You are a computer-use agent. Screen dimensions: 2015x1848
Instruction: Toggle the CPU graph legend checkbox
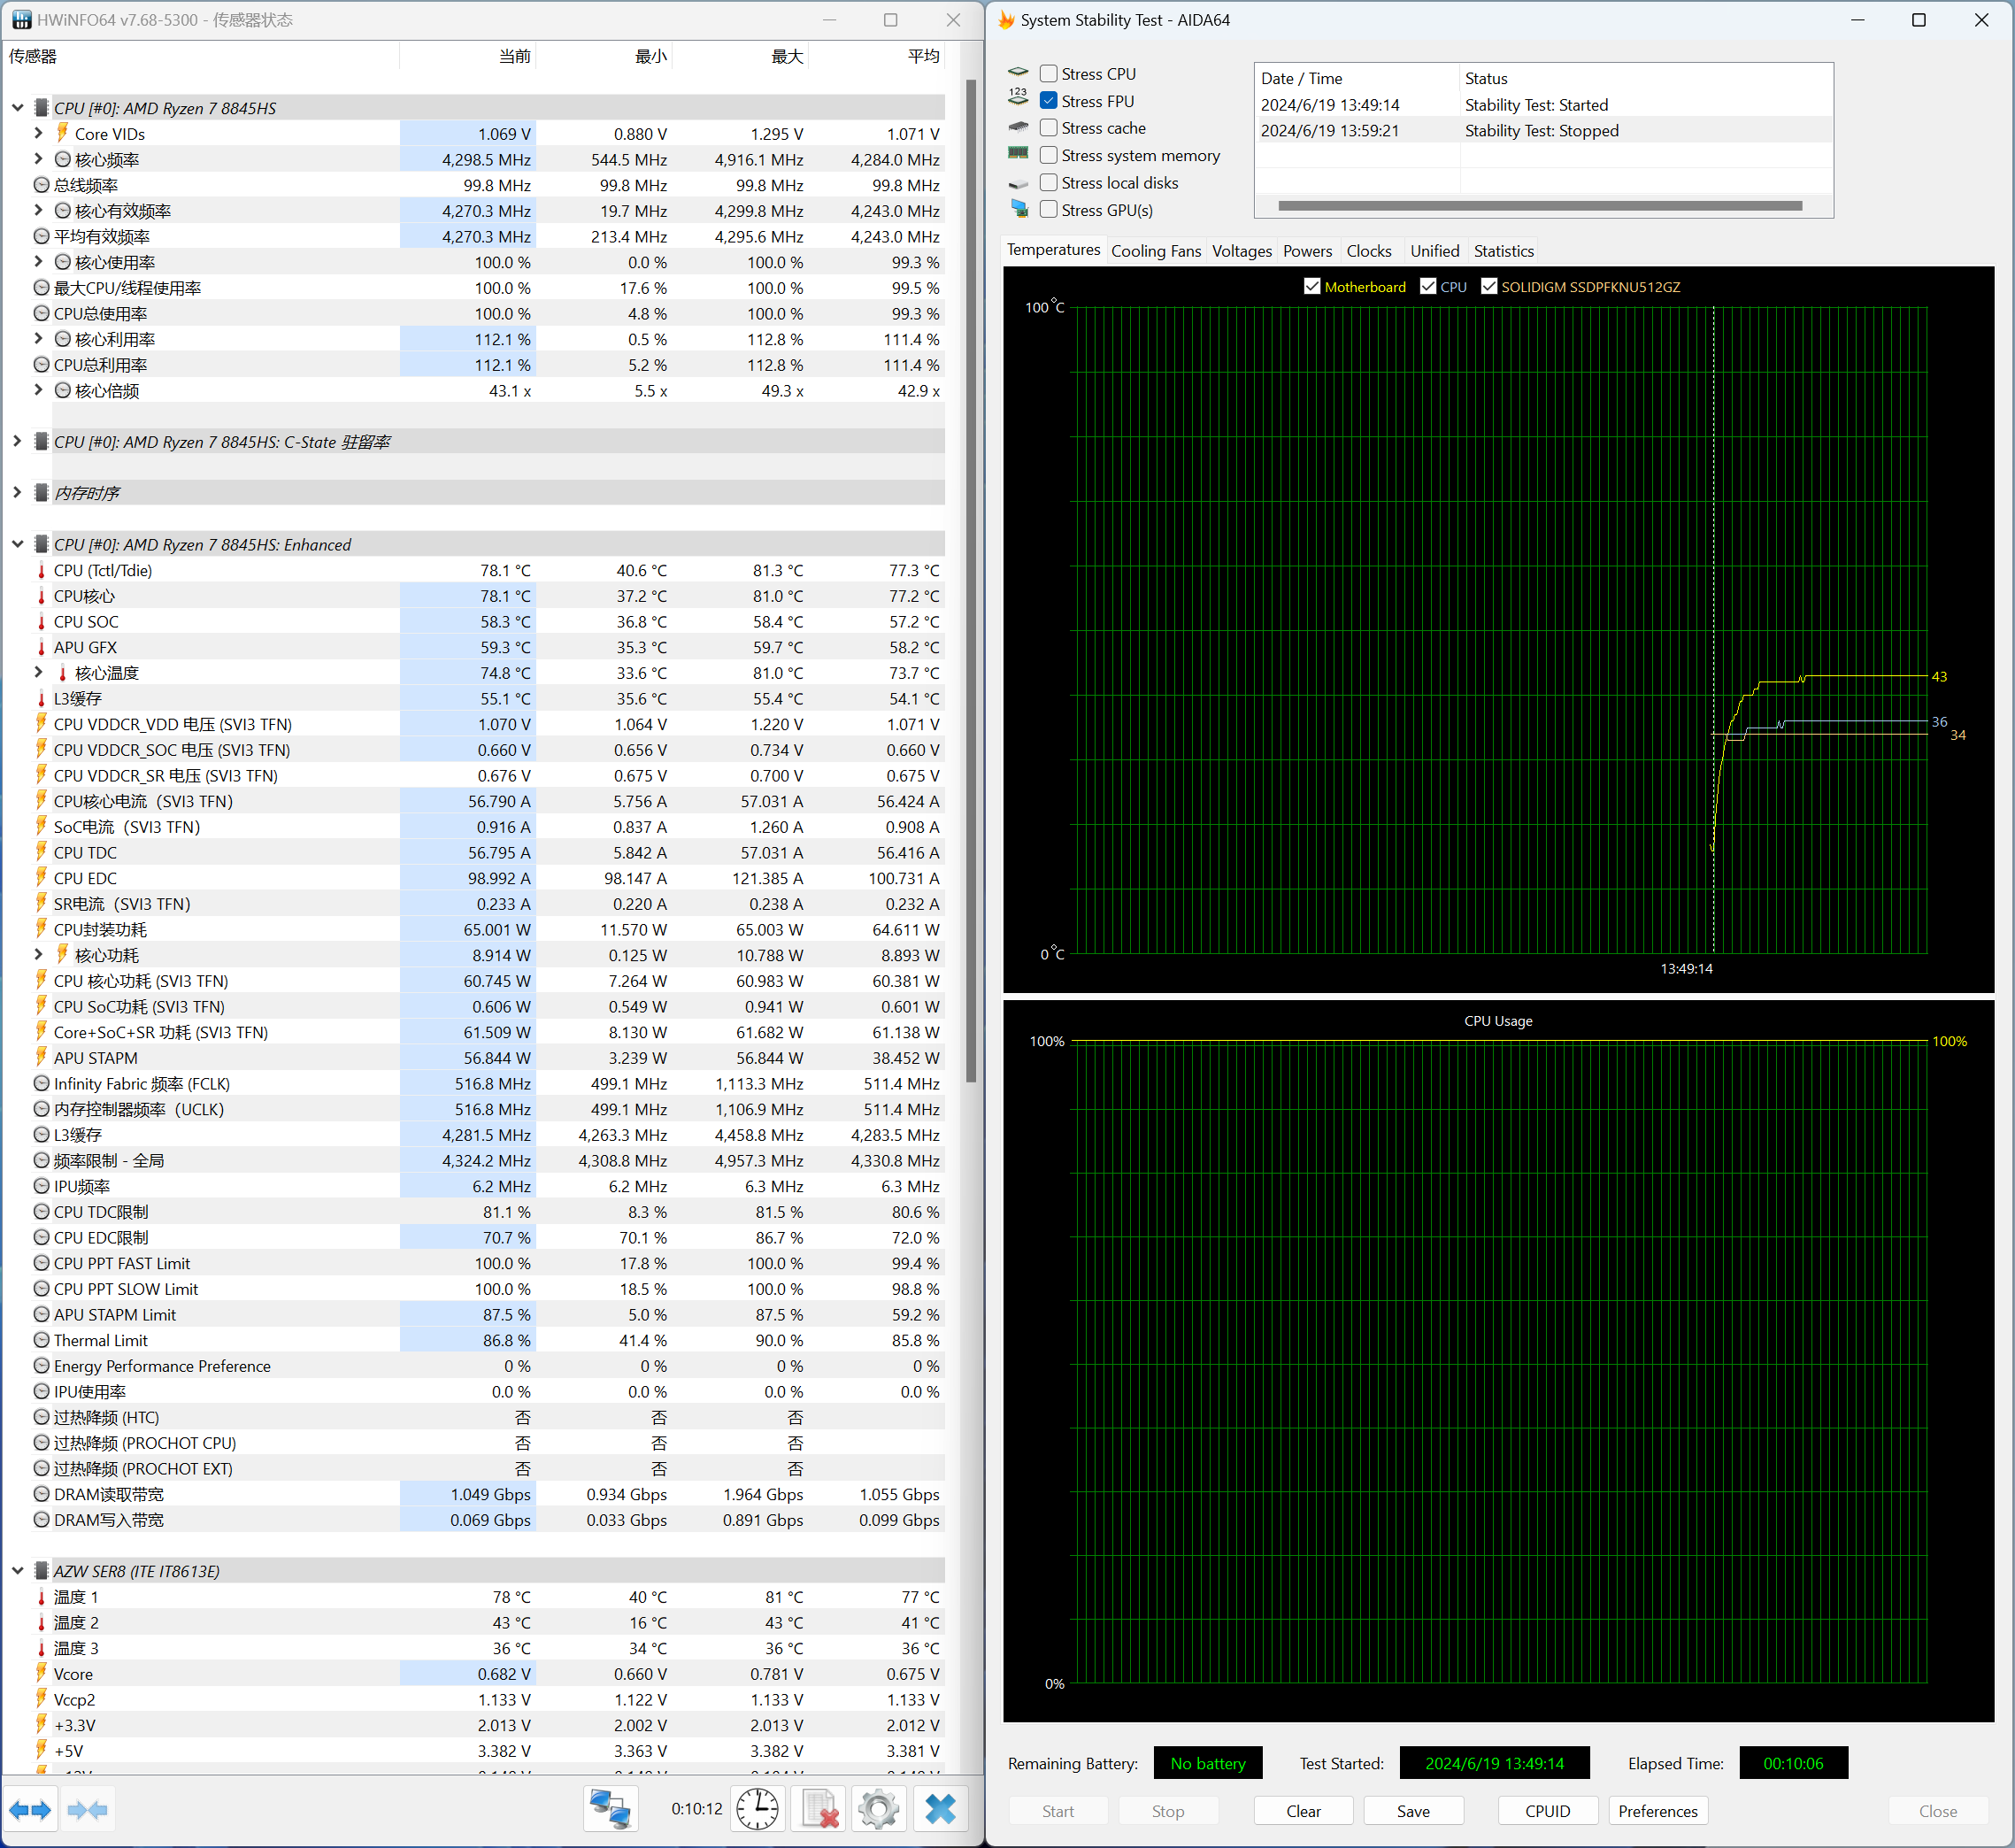(x=1428, y=286)
